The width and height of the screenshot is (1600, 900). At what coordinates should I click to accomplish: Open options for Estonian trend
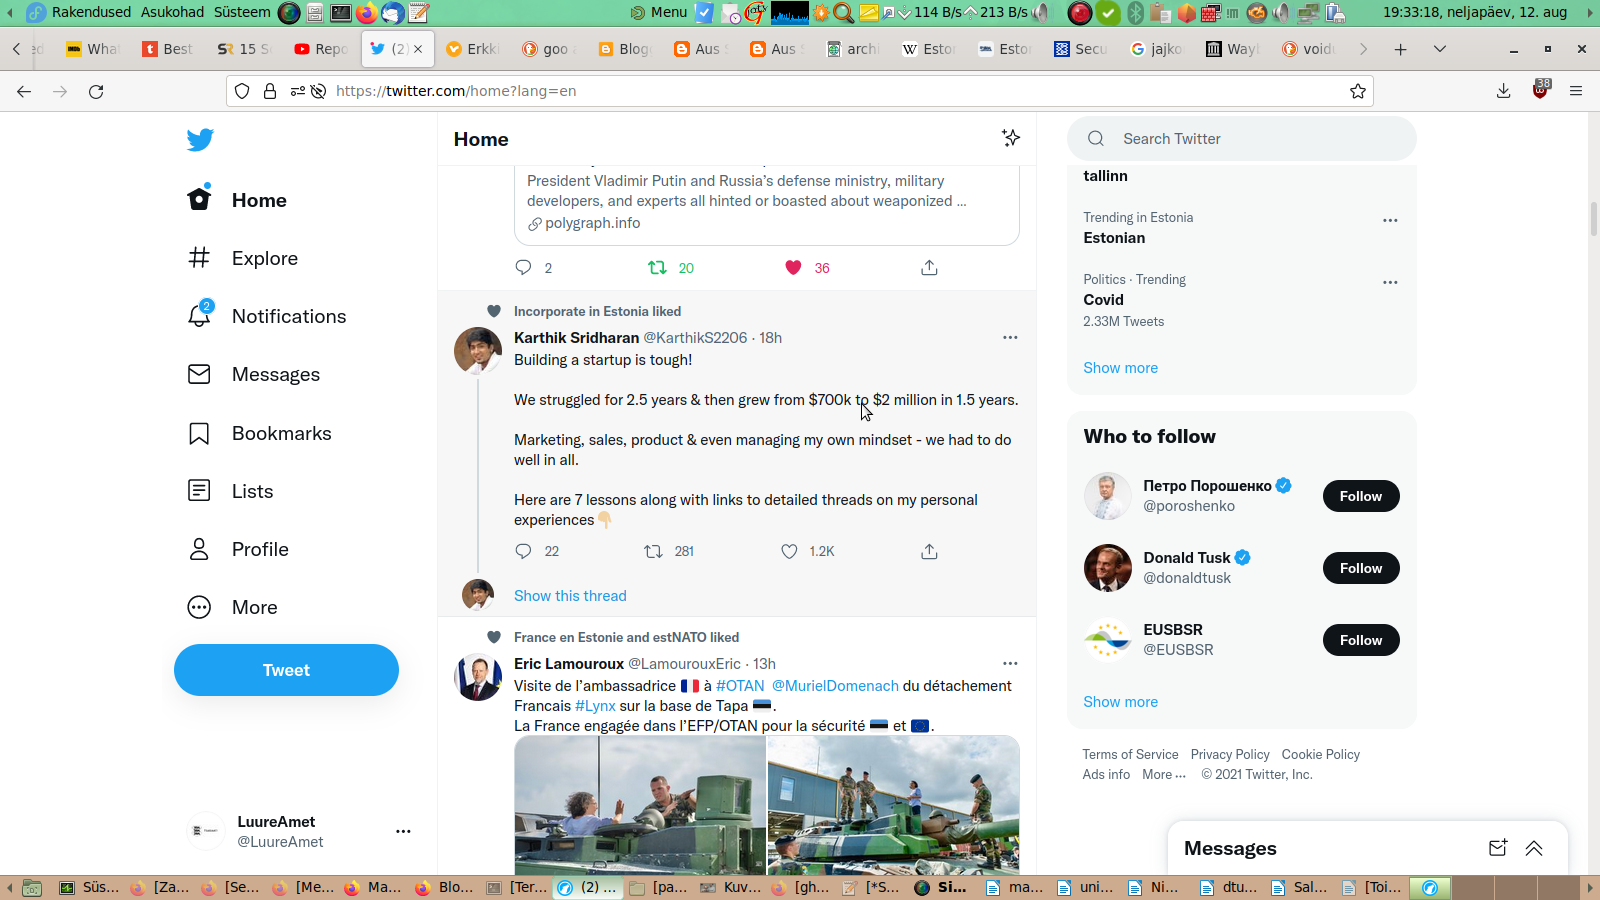pos(1390,220)
